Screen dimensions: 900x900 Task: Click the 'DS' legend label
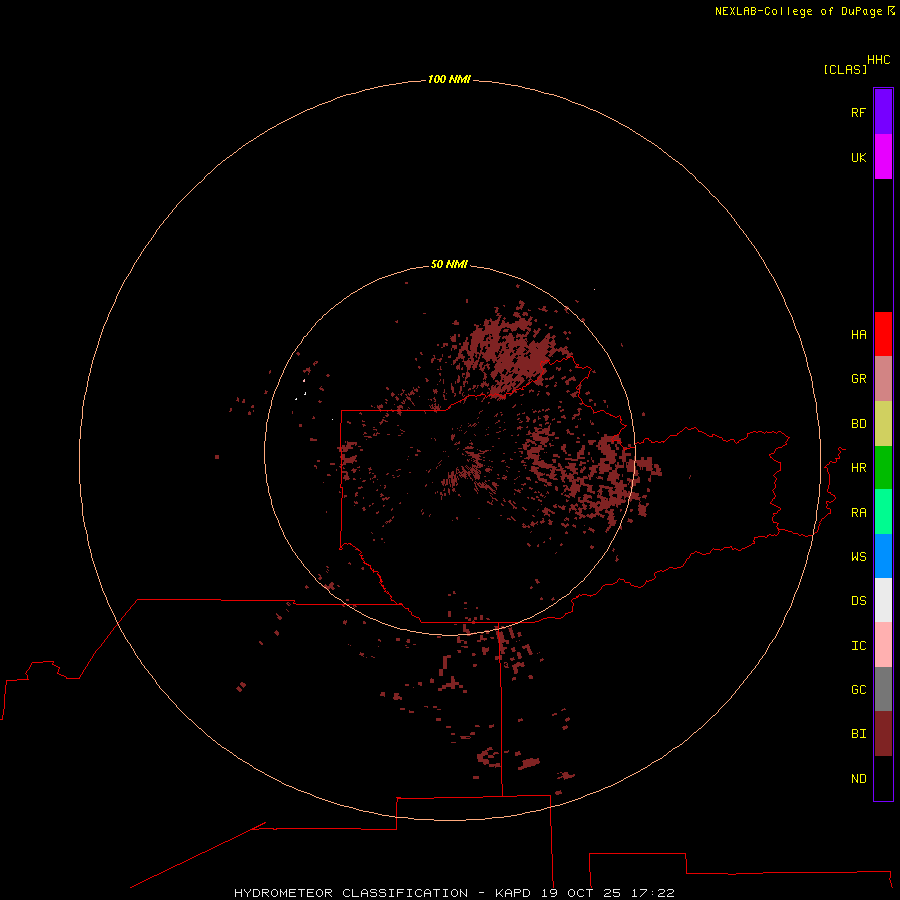click(x=858, y=601)
